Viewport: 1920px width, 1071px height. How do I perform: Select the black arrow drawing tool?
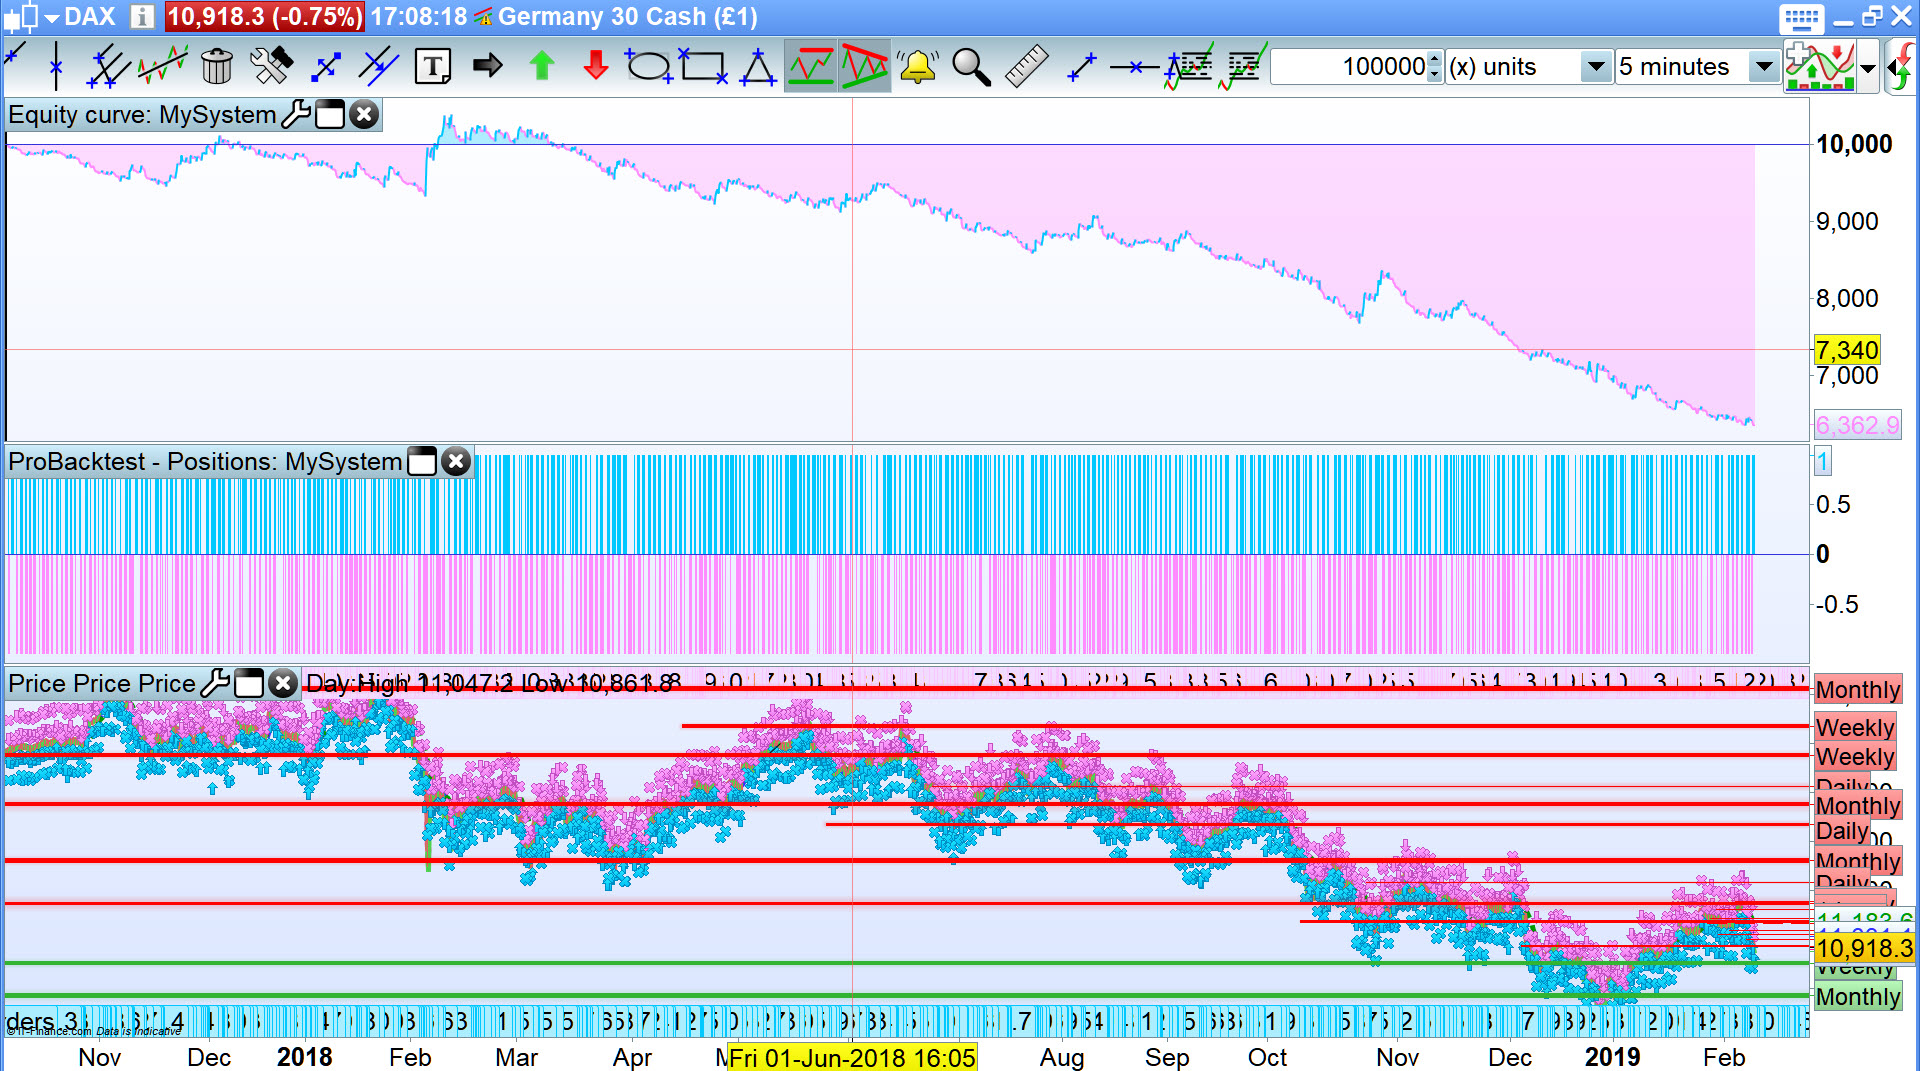tap(487, 66)
